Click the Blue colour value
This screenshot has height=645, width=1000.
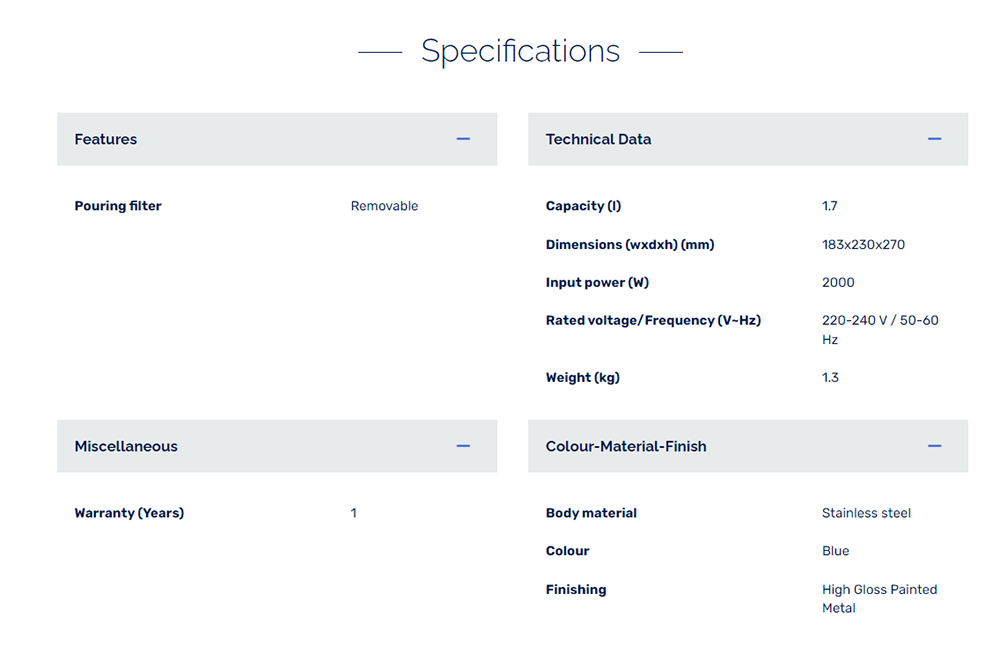(835, 551)
